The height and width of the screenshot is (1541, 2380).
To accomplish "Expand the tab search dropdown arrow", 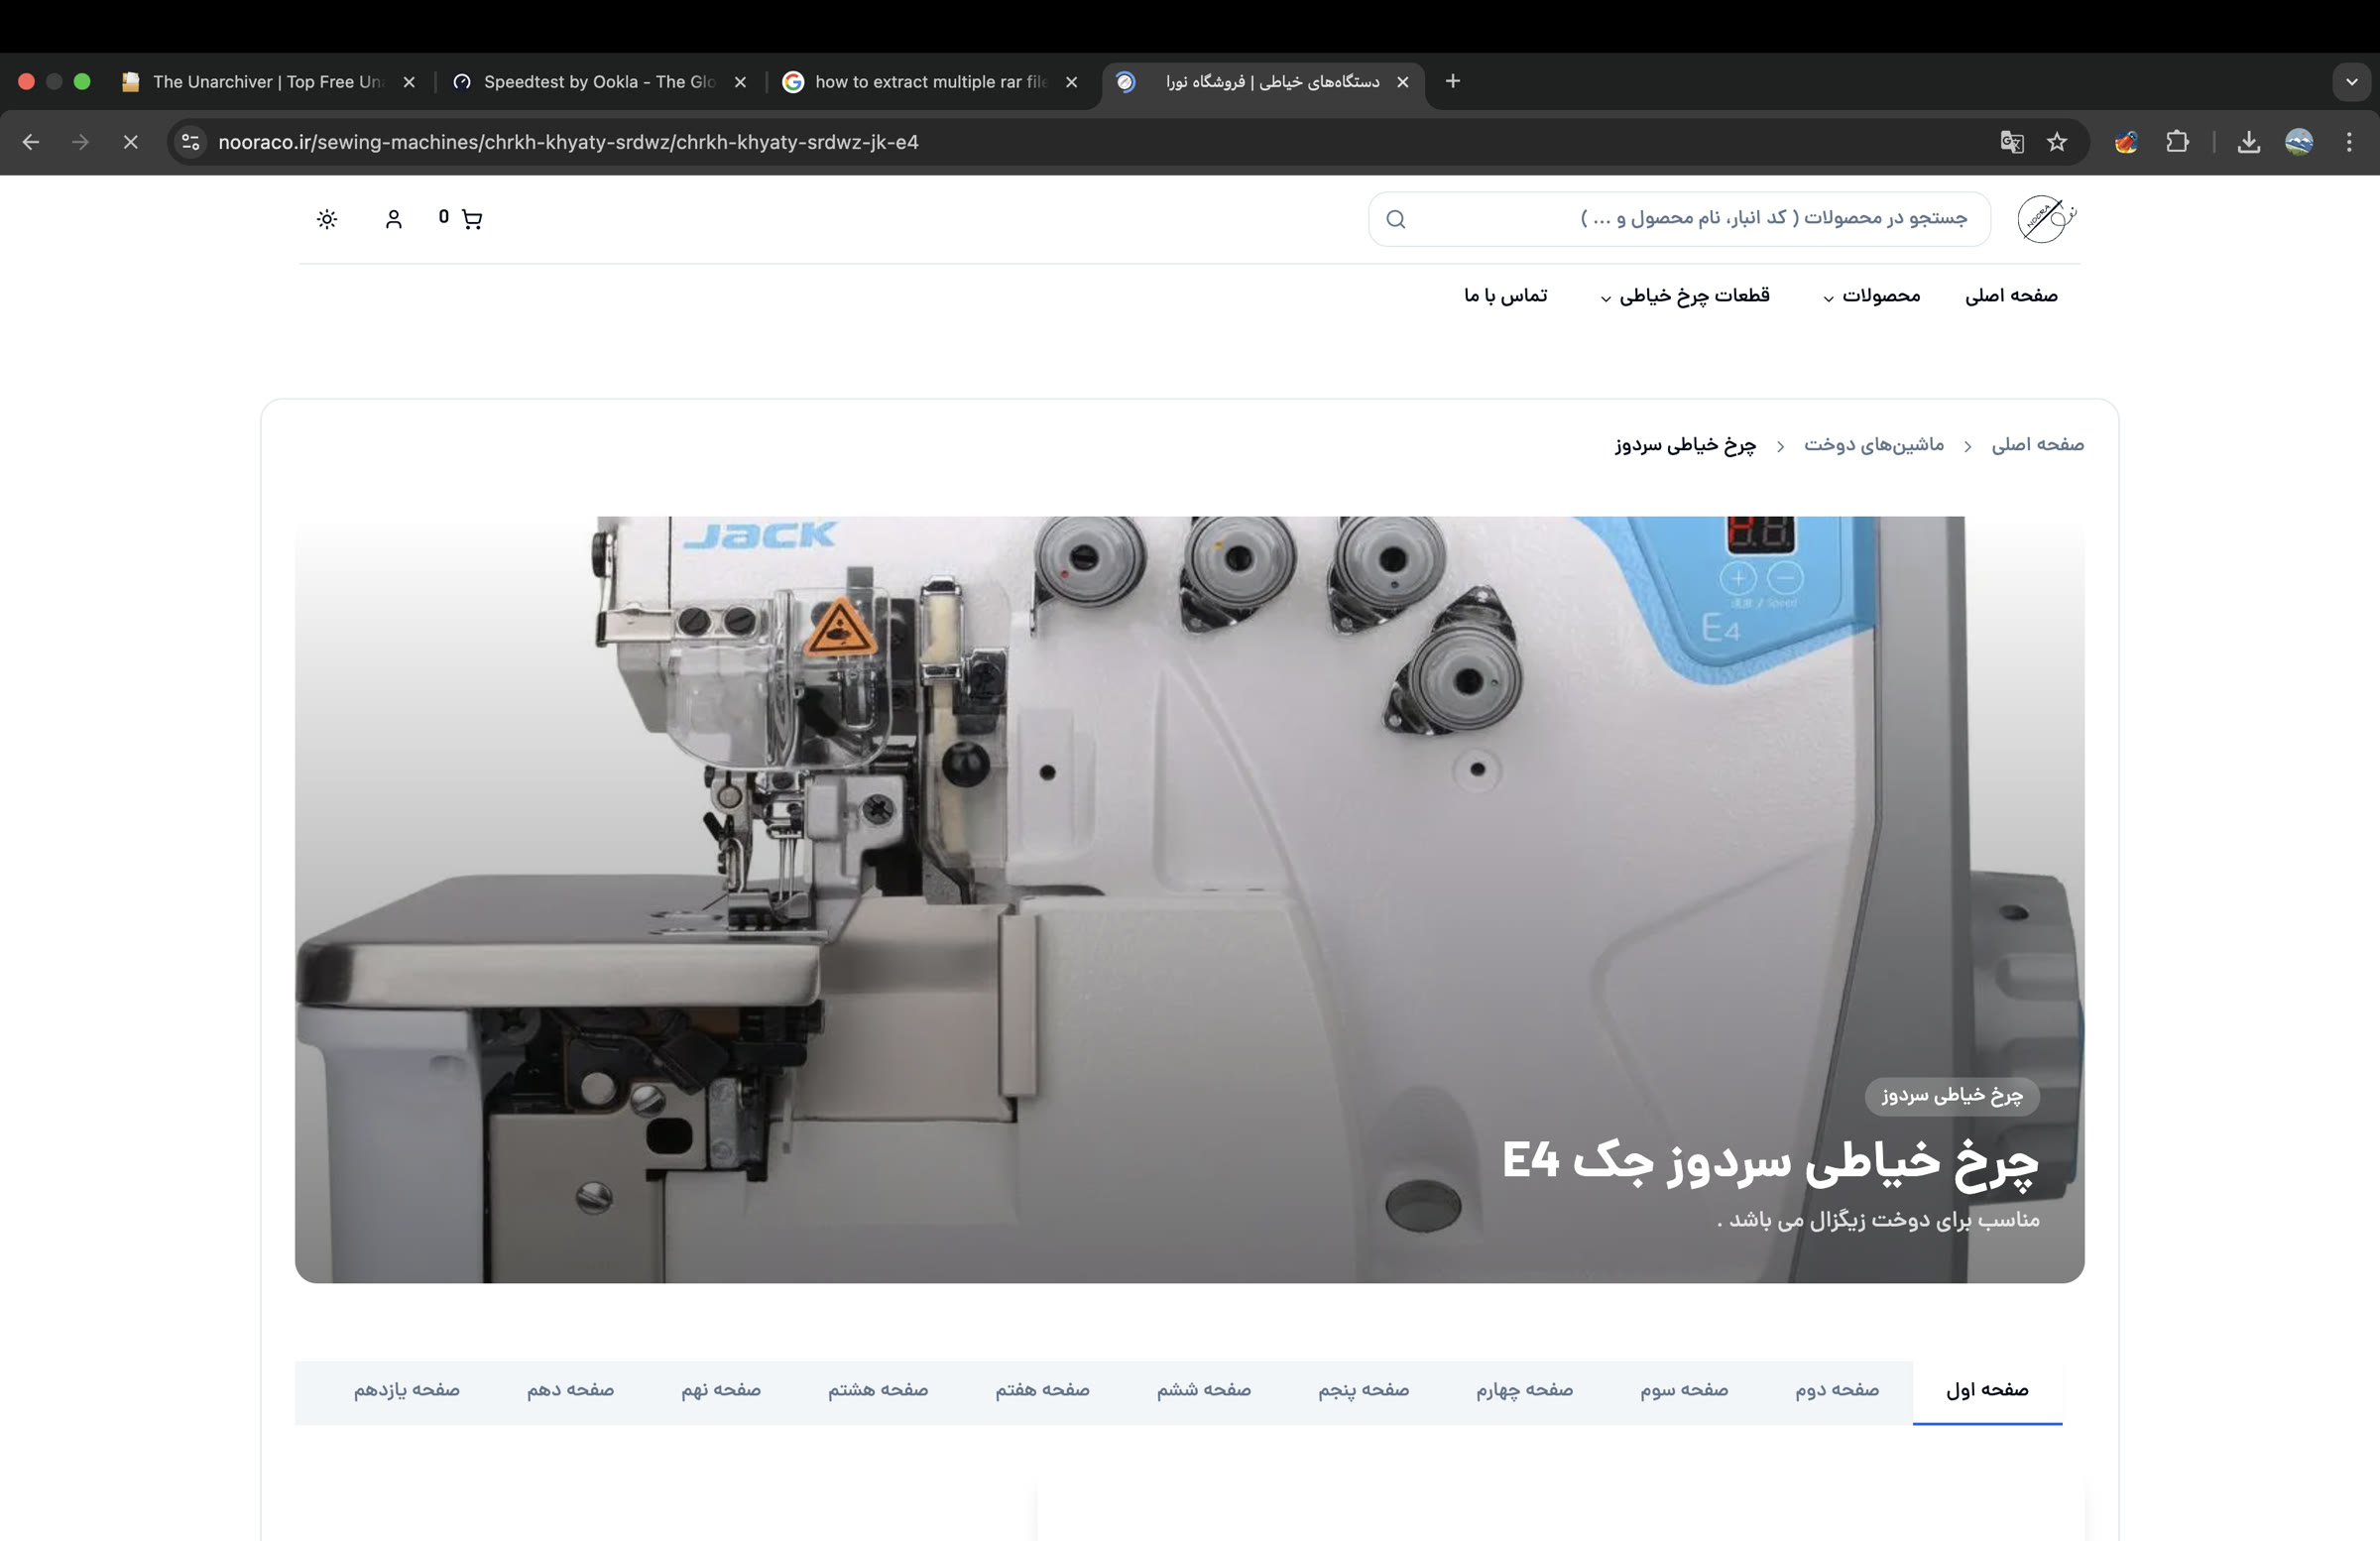I will (x=2352, y=82).
